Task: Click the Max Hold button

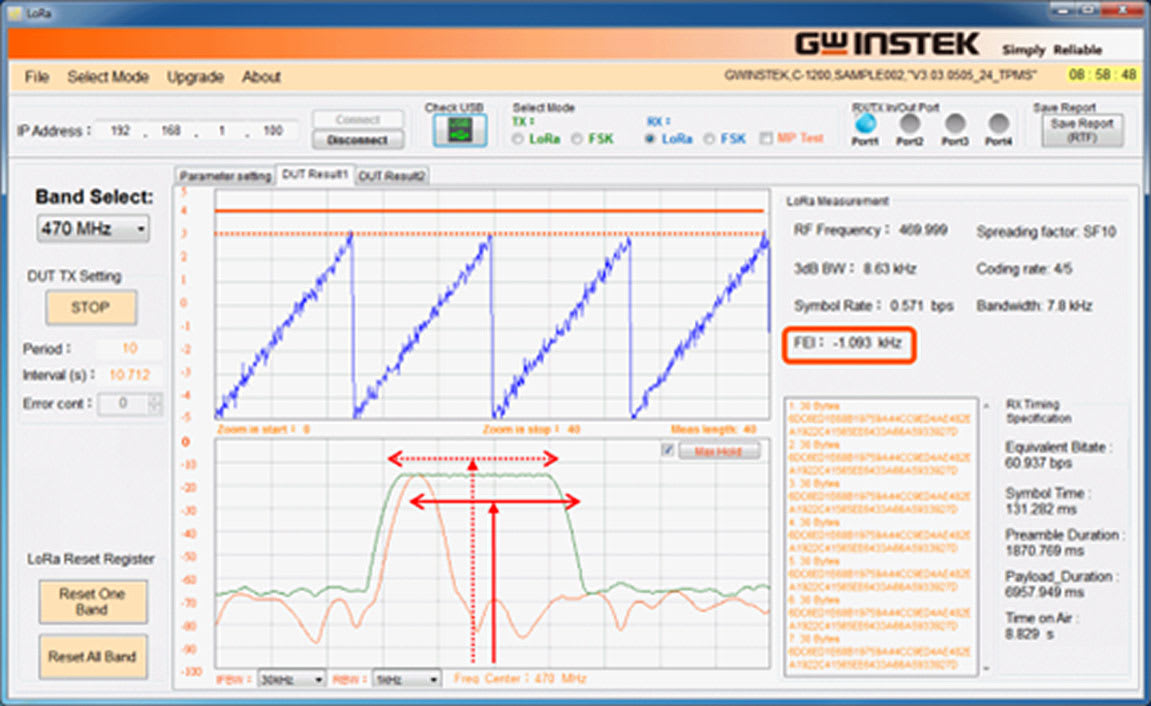Action: click(718, 451)
